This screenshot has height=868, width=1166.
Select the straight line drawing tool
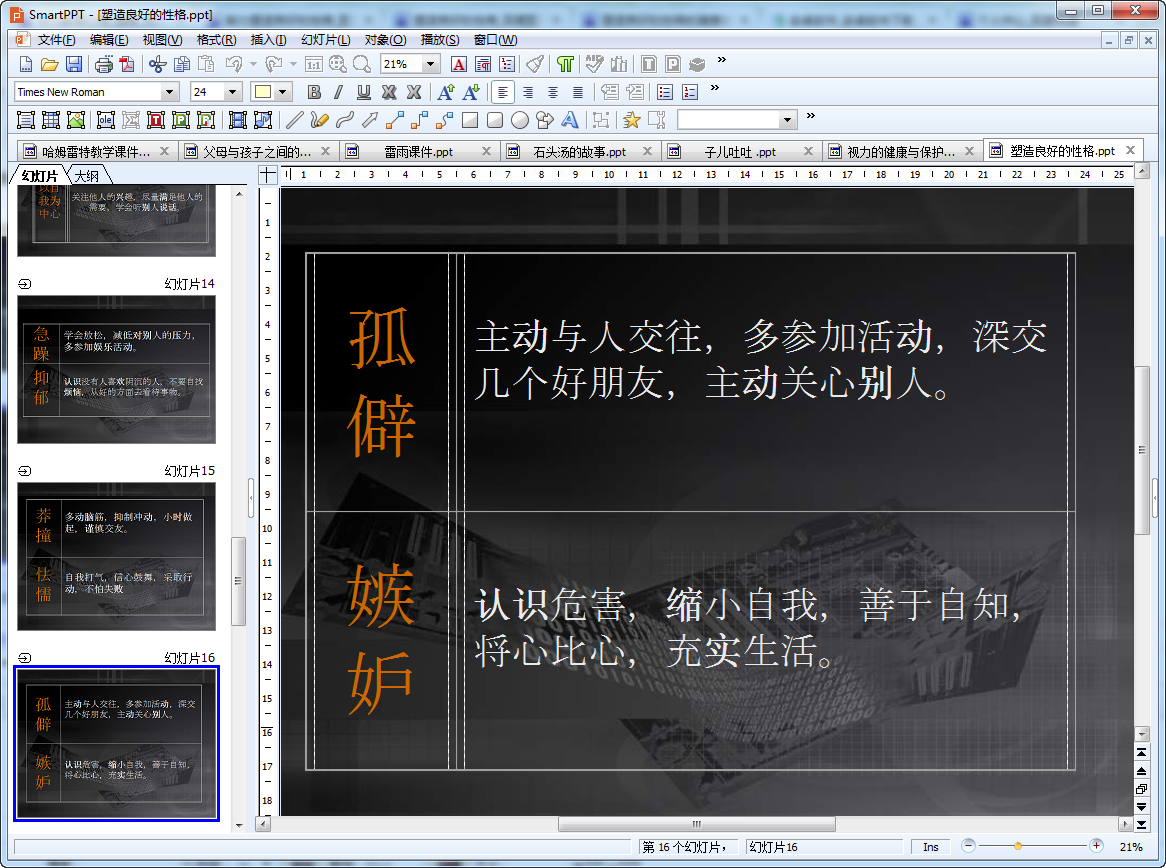[294, 120]
